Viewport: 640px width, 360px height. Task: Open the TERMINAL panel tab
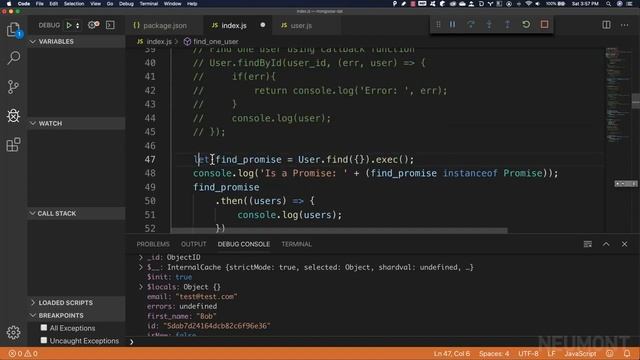tap(296, 244)
